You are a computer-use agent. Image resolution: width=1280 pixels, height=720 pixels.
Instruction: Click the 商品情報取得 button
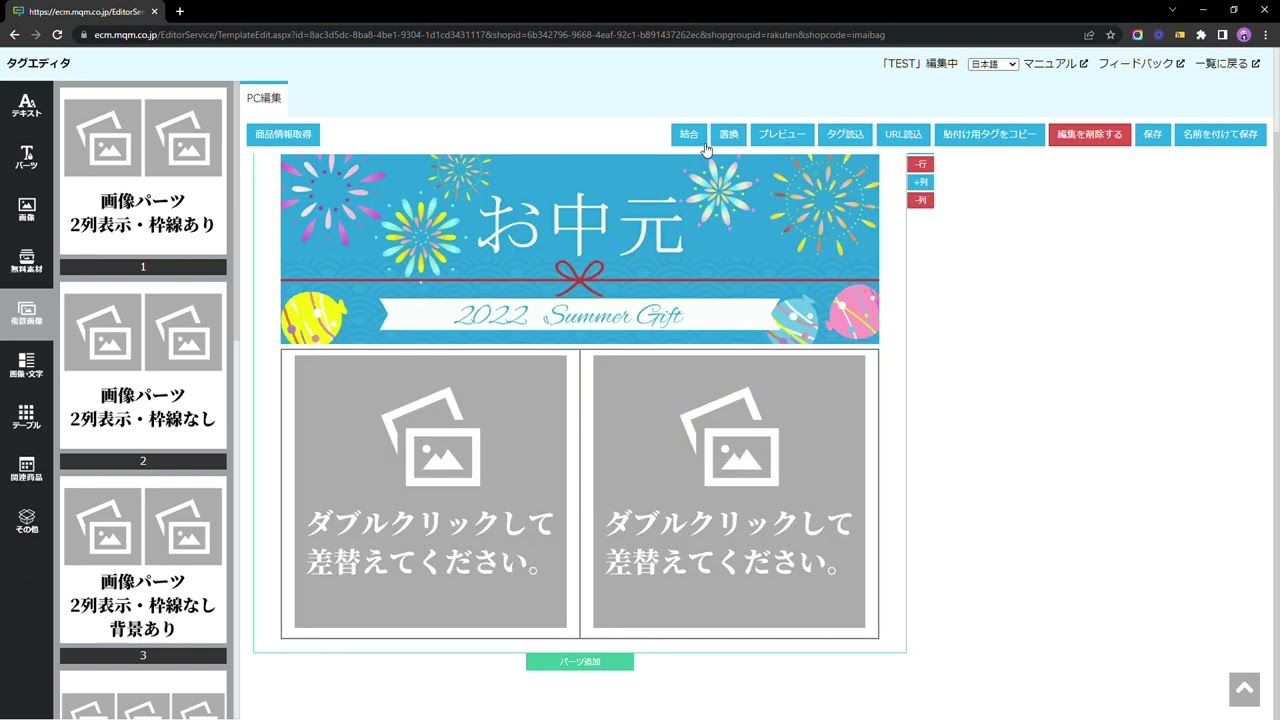point(283,134)
